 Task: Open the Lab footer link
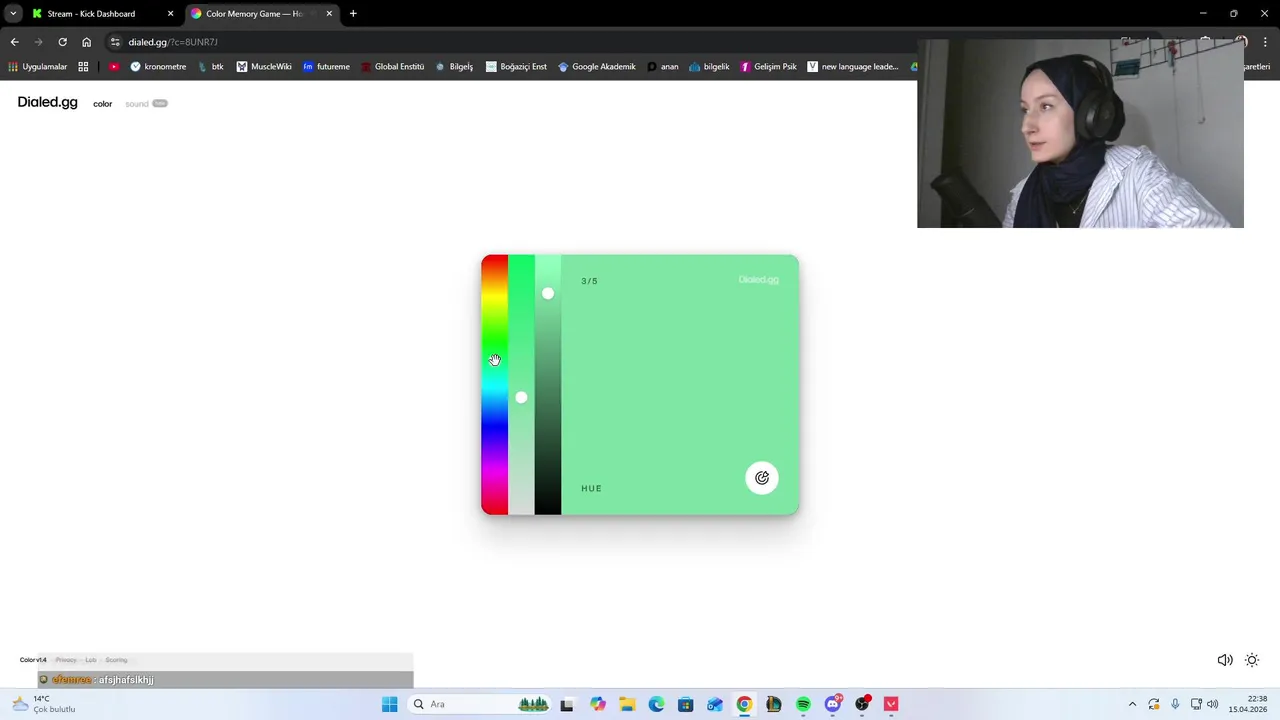[x=91, y=660]
